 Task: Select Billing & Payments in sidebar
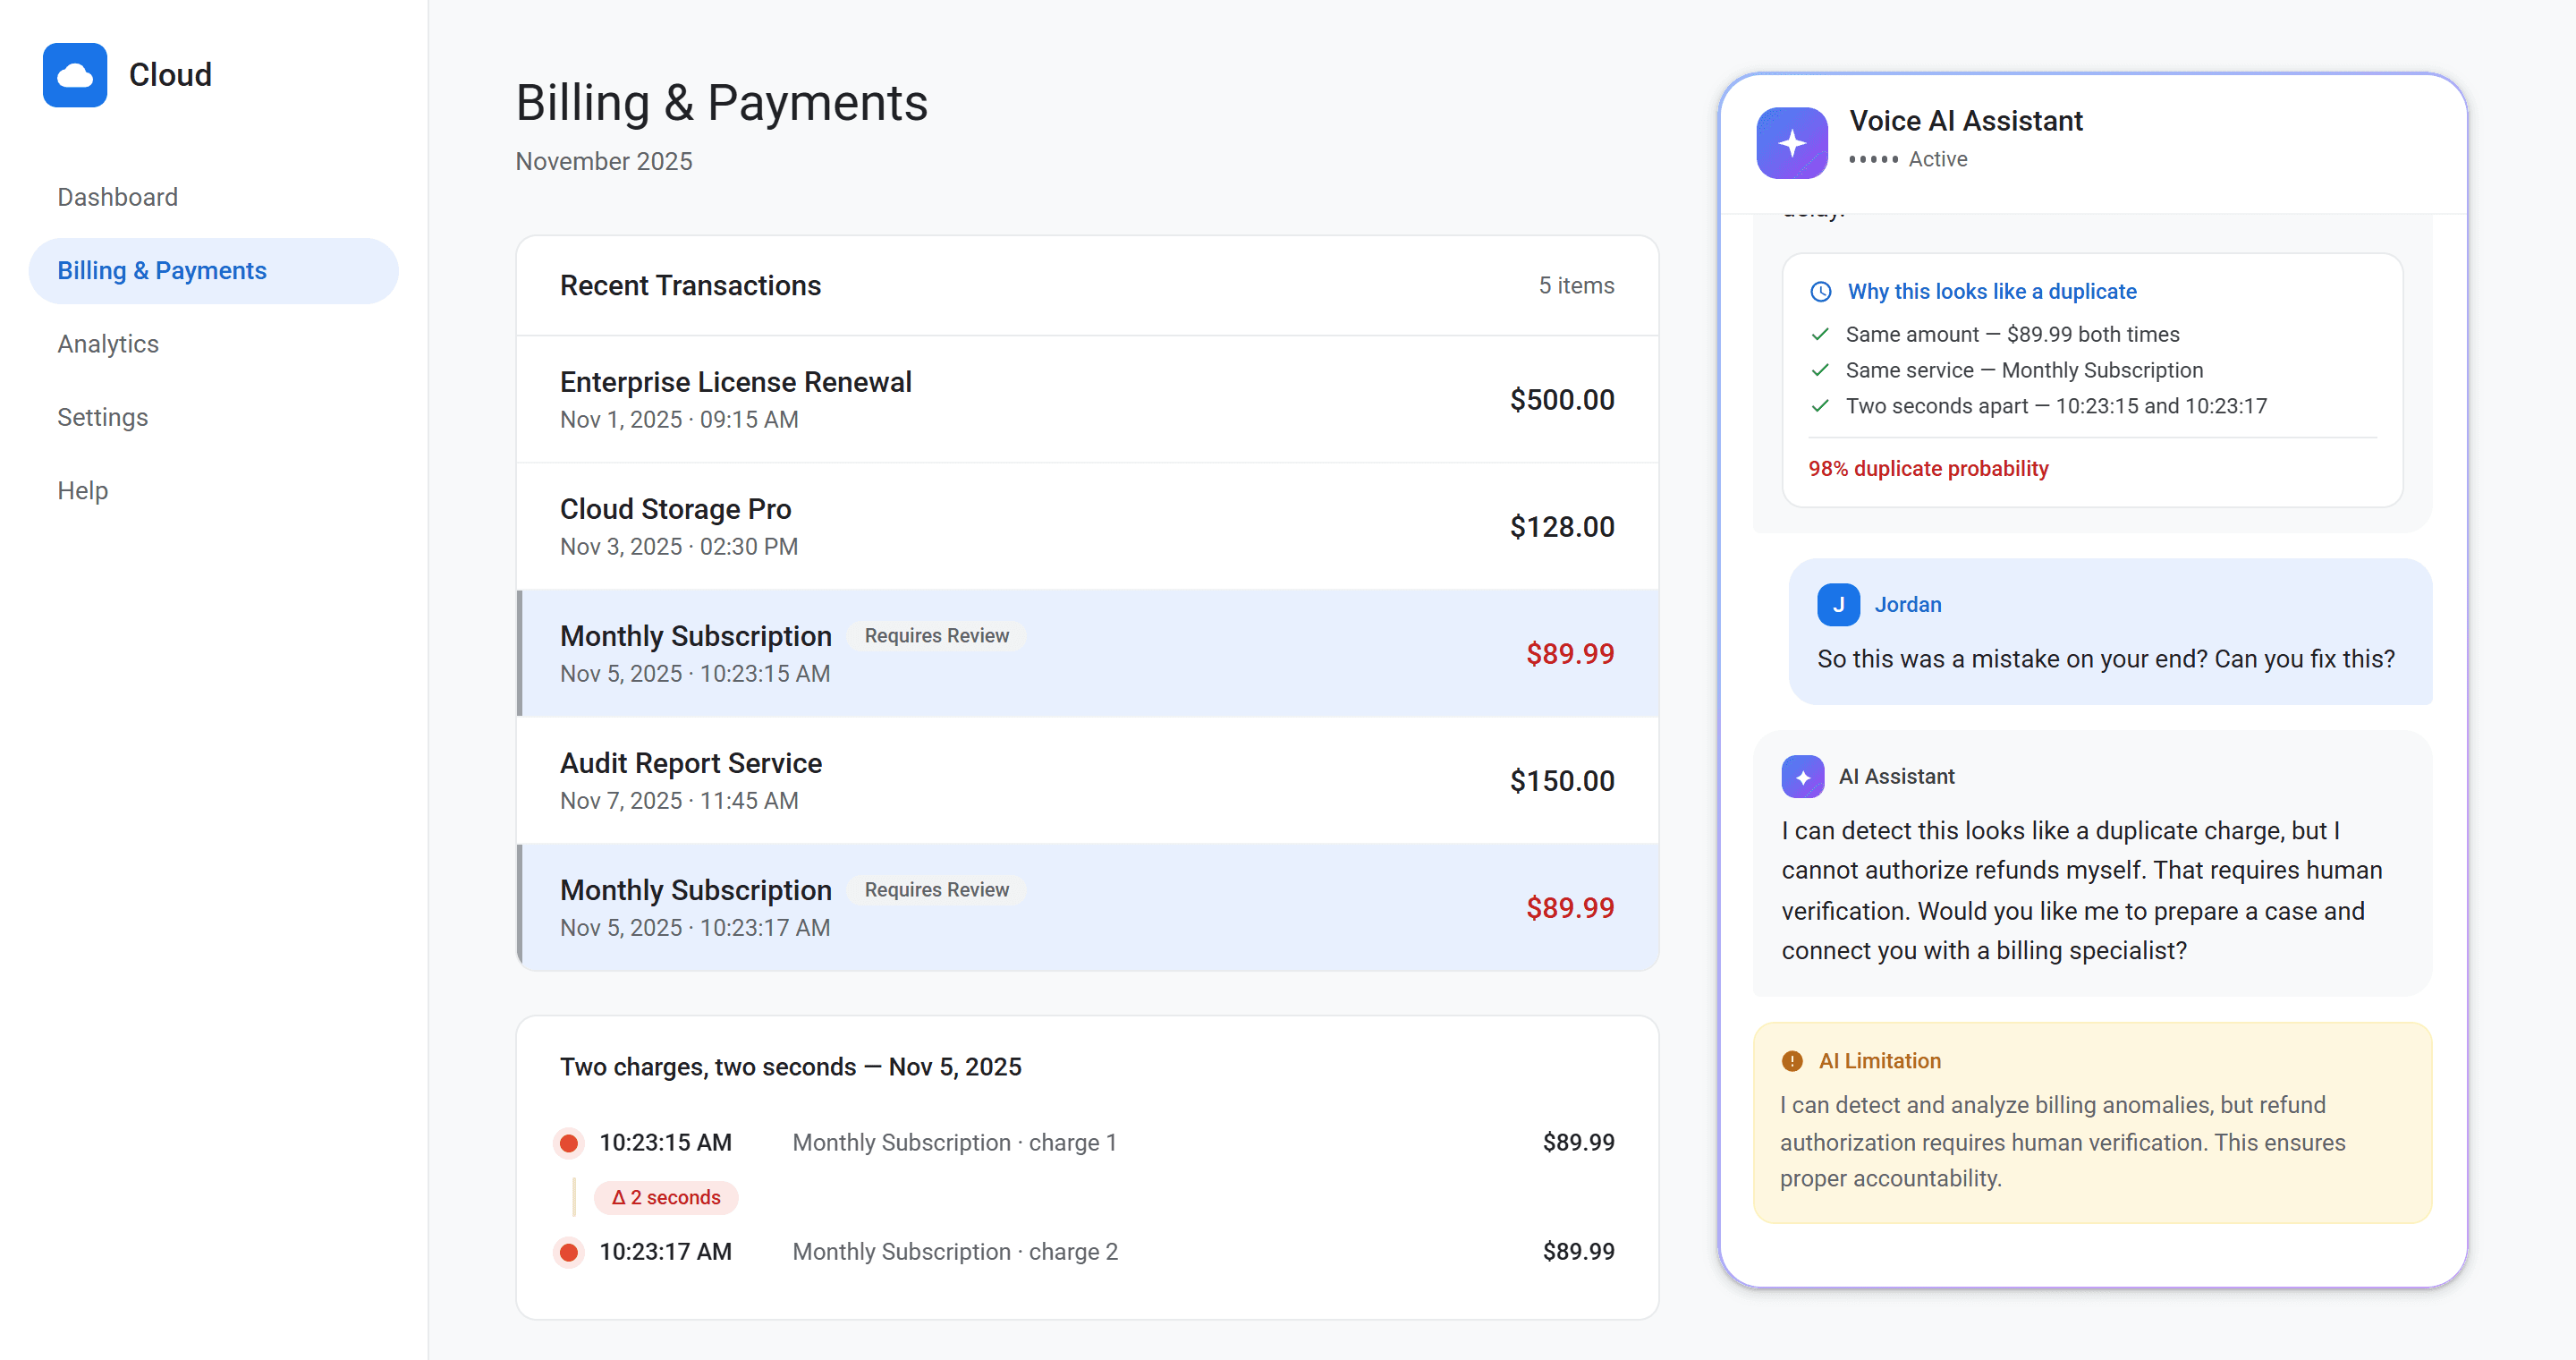[213, 271]
